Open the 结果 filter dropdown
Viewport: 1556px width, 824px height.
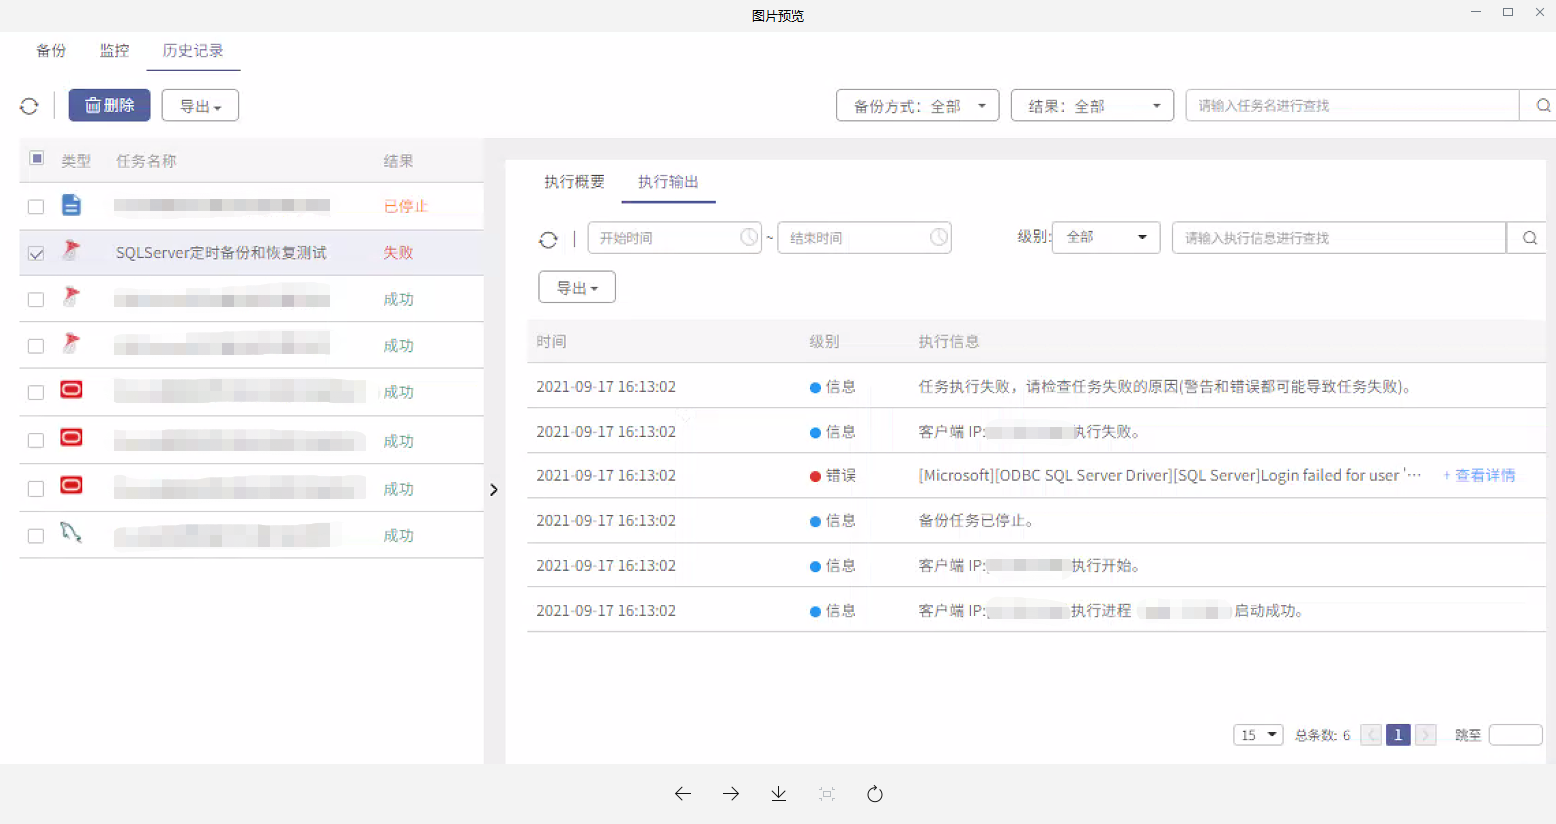1092,105
